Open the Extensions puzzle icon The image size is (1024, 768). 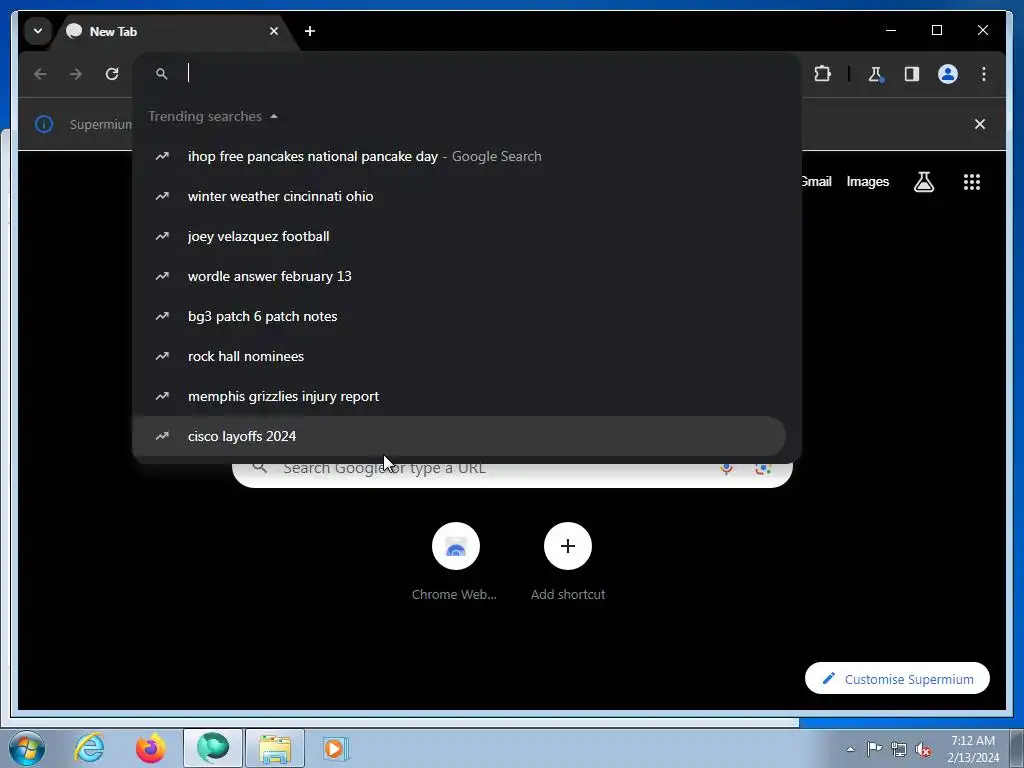pyautogui.click(x=822, y=74)
